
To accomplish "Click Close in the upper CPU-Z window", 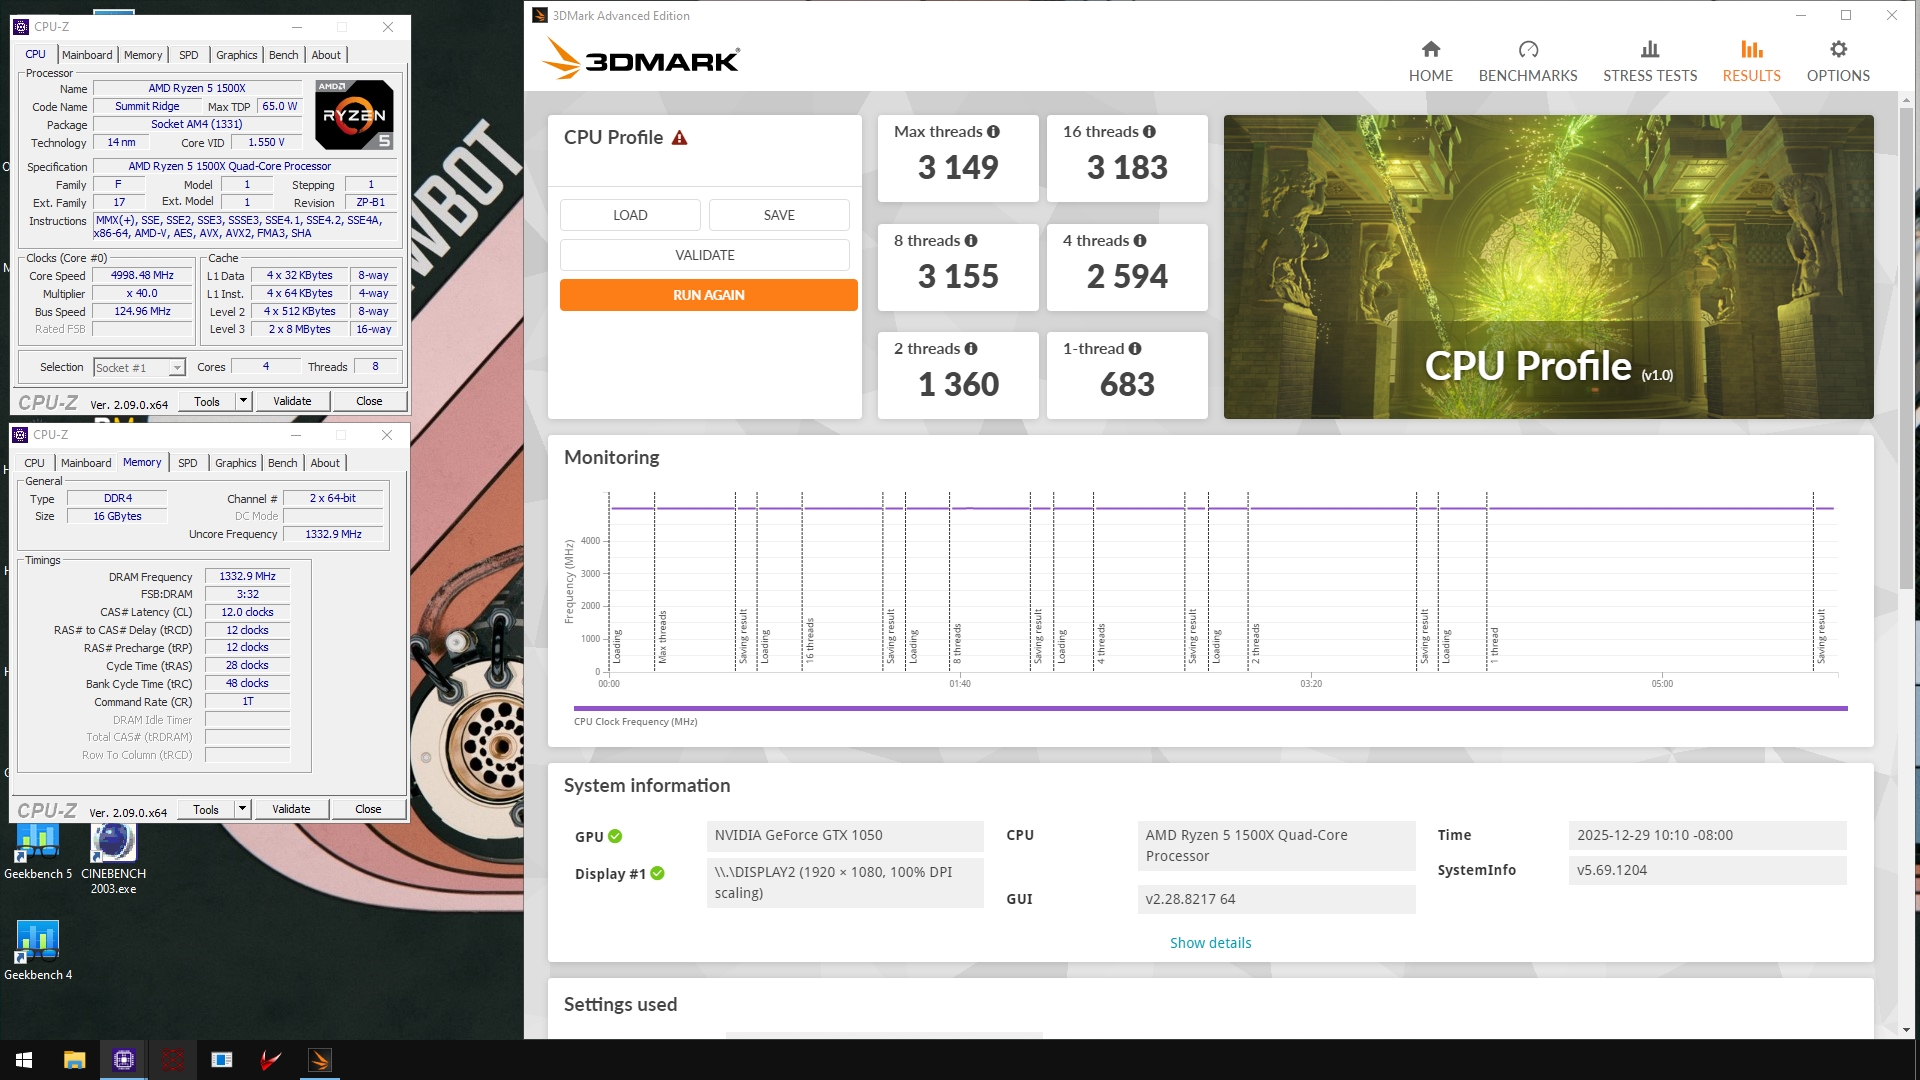I will [369, 401].
